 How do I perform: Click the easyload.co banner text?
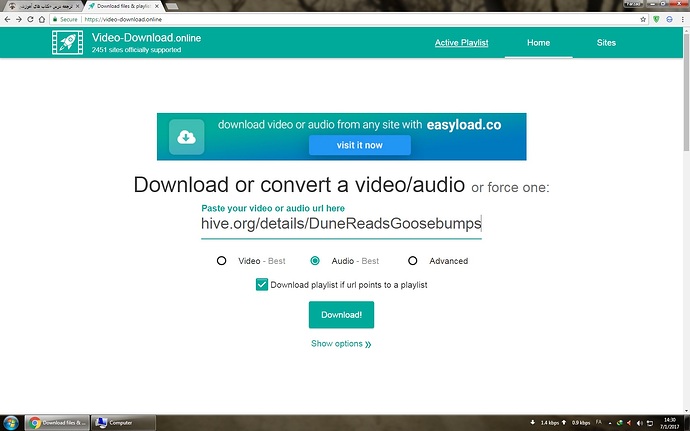(x=464, y=125)
